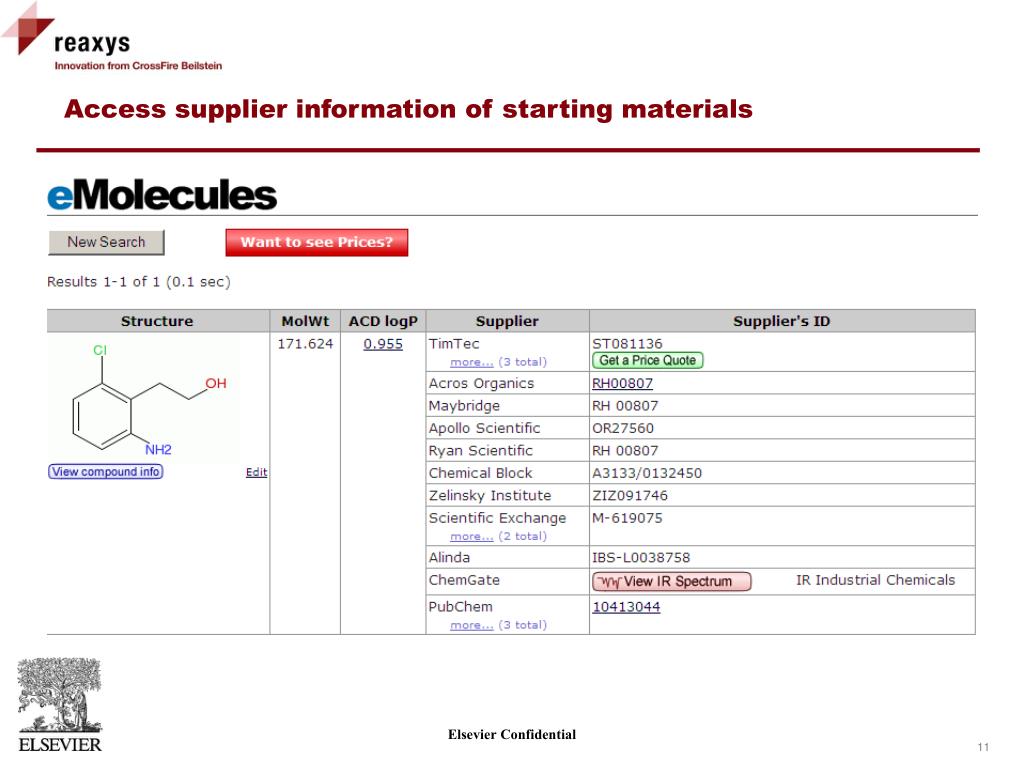
Task: Click the Elsevier Confidential footer text
Action: [512, 735]
